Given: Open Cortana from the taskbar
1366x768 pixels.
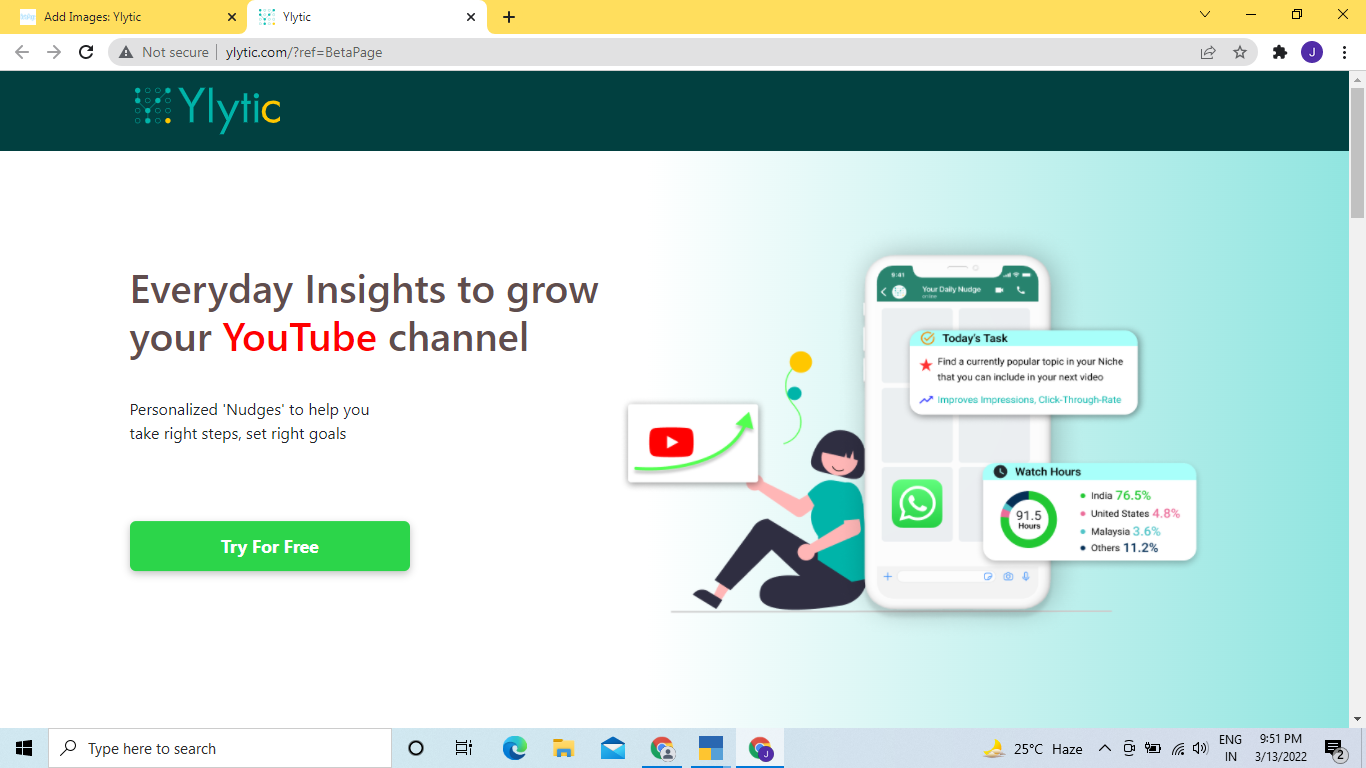Looking at the screenshot, I should click(416, 748).
